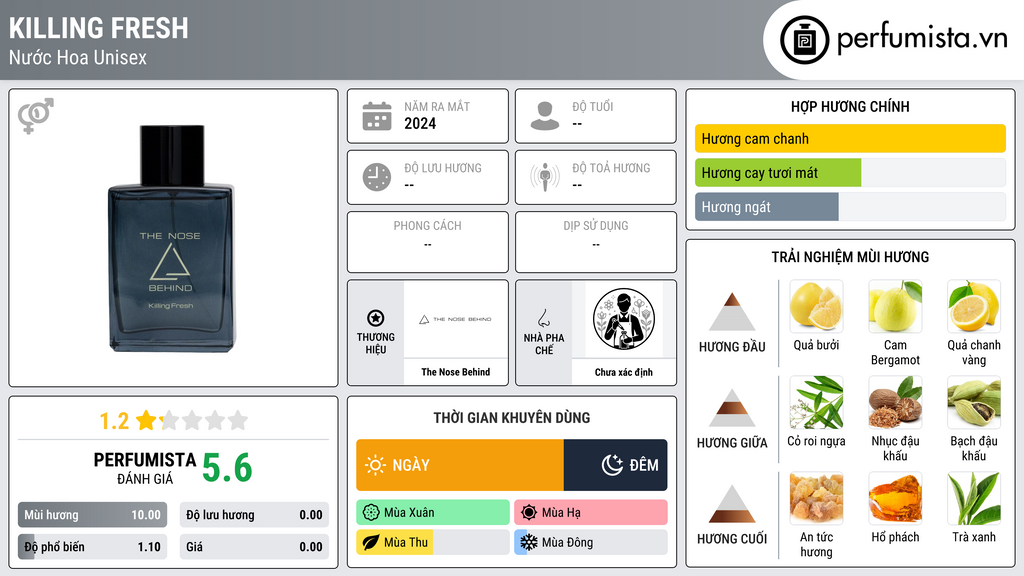The image size is (1024, 576).
Task: Click The Nose Behind brand name
Action: coord(456,372)
